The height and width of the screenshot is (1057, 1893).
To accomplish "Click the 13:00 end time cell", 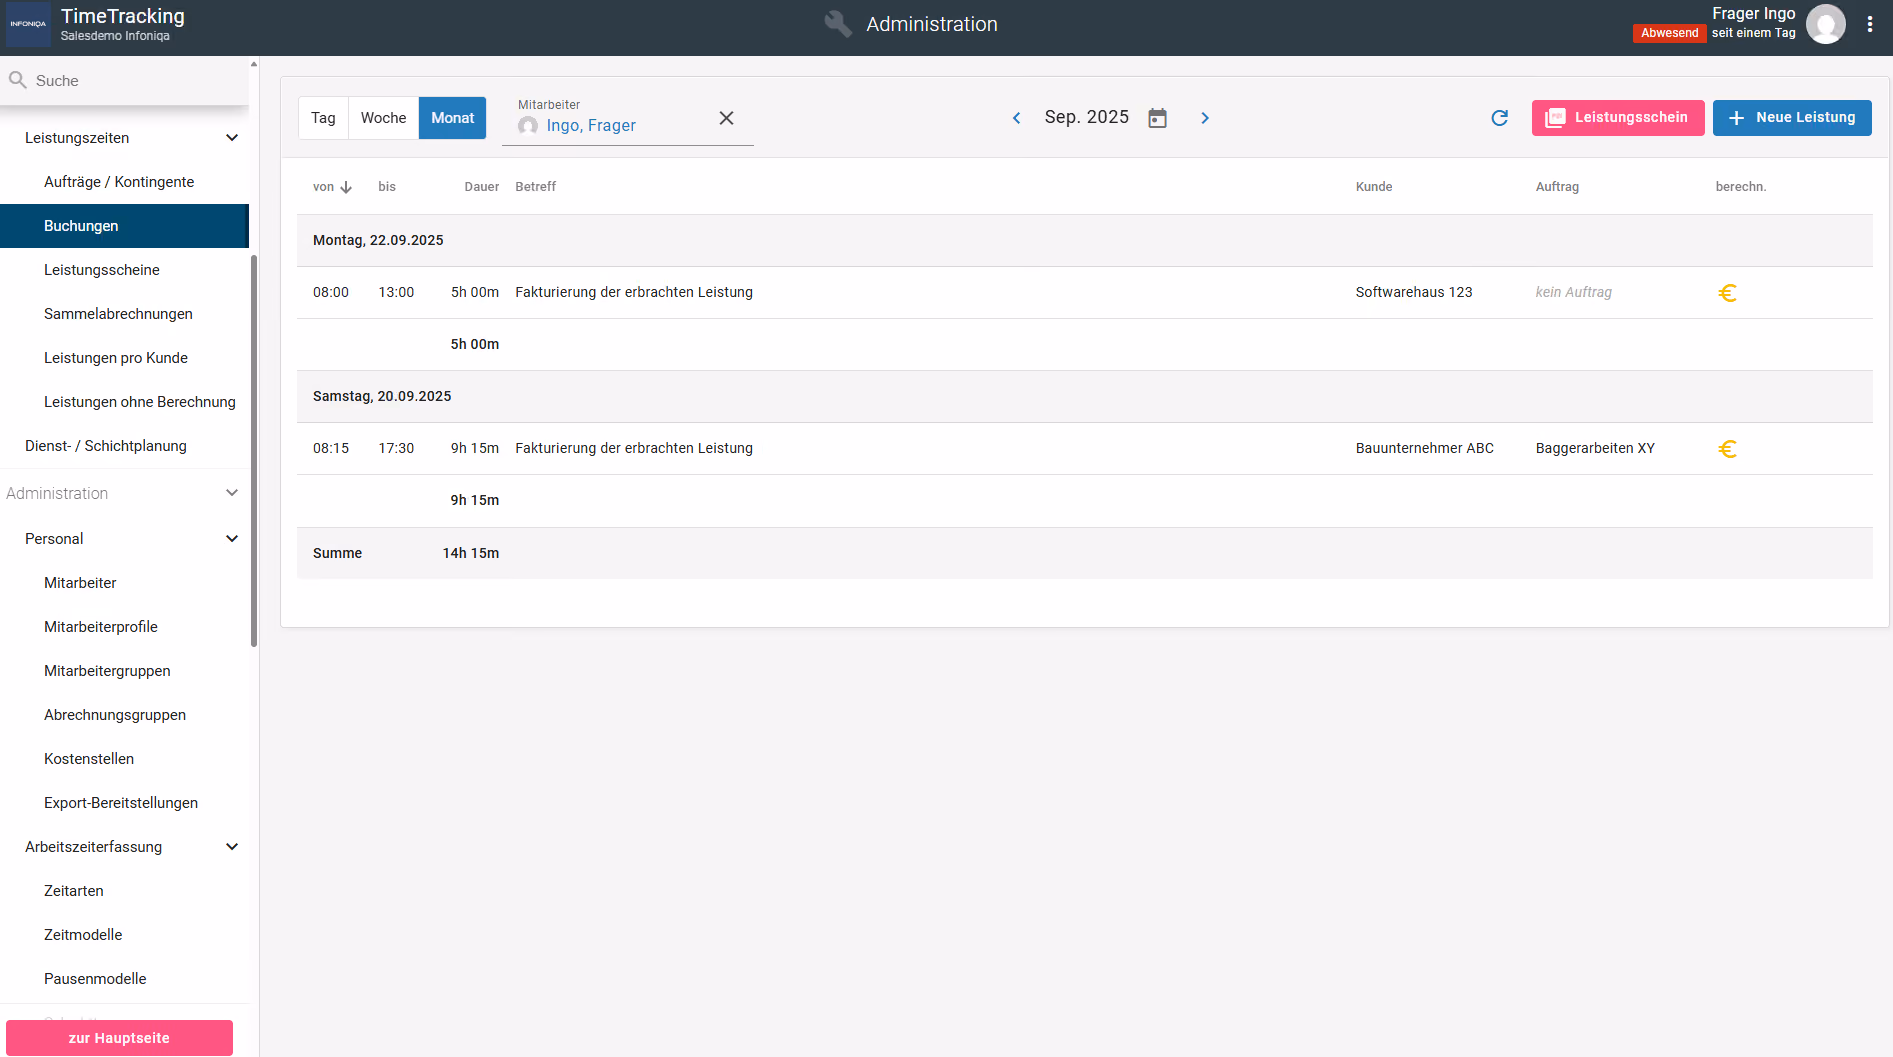I will (396, 292).
